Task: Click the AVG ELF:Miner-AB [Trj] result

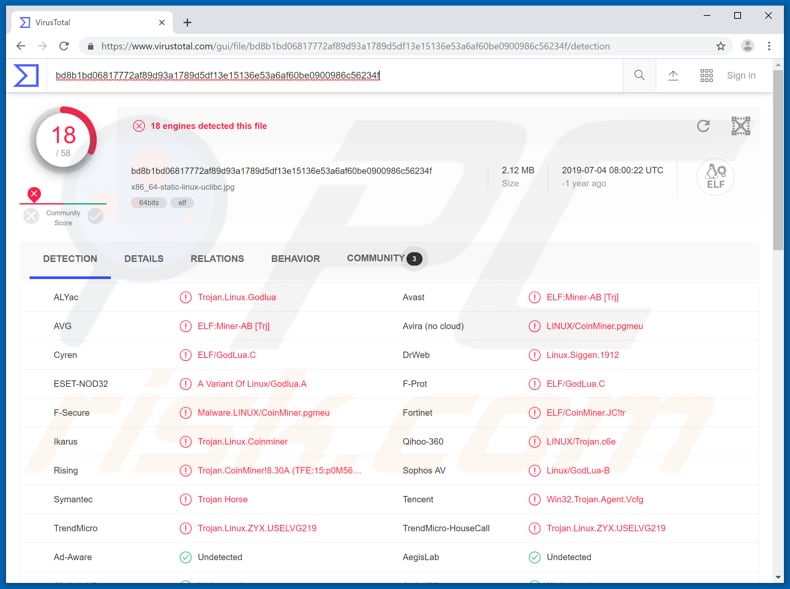Action: 234,326
